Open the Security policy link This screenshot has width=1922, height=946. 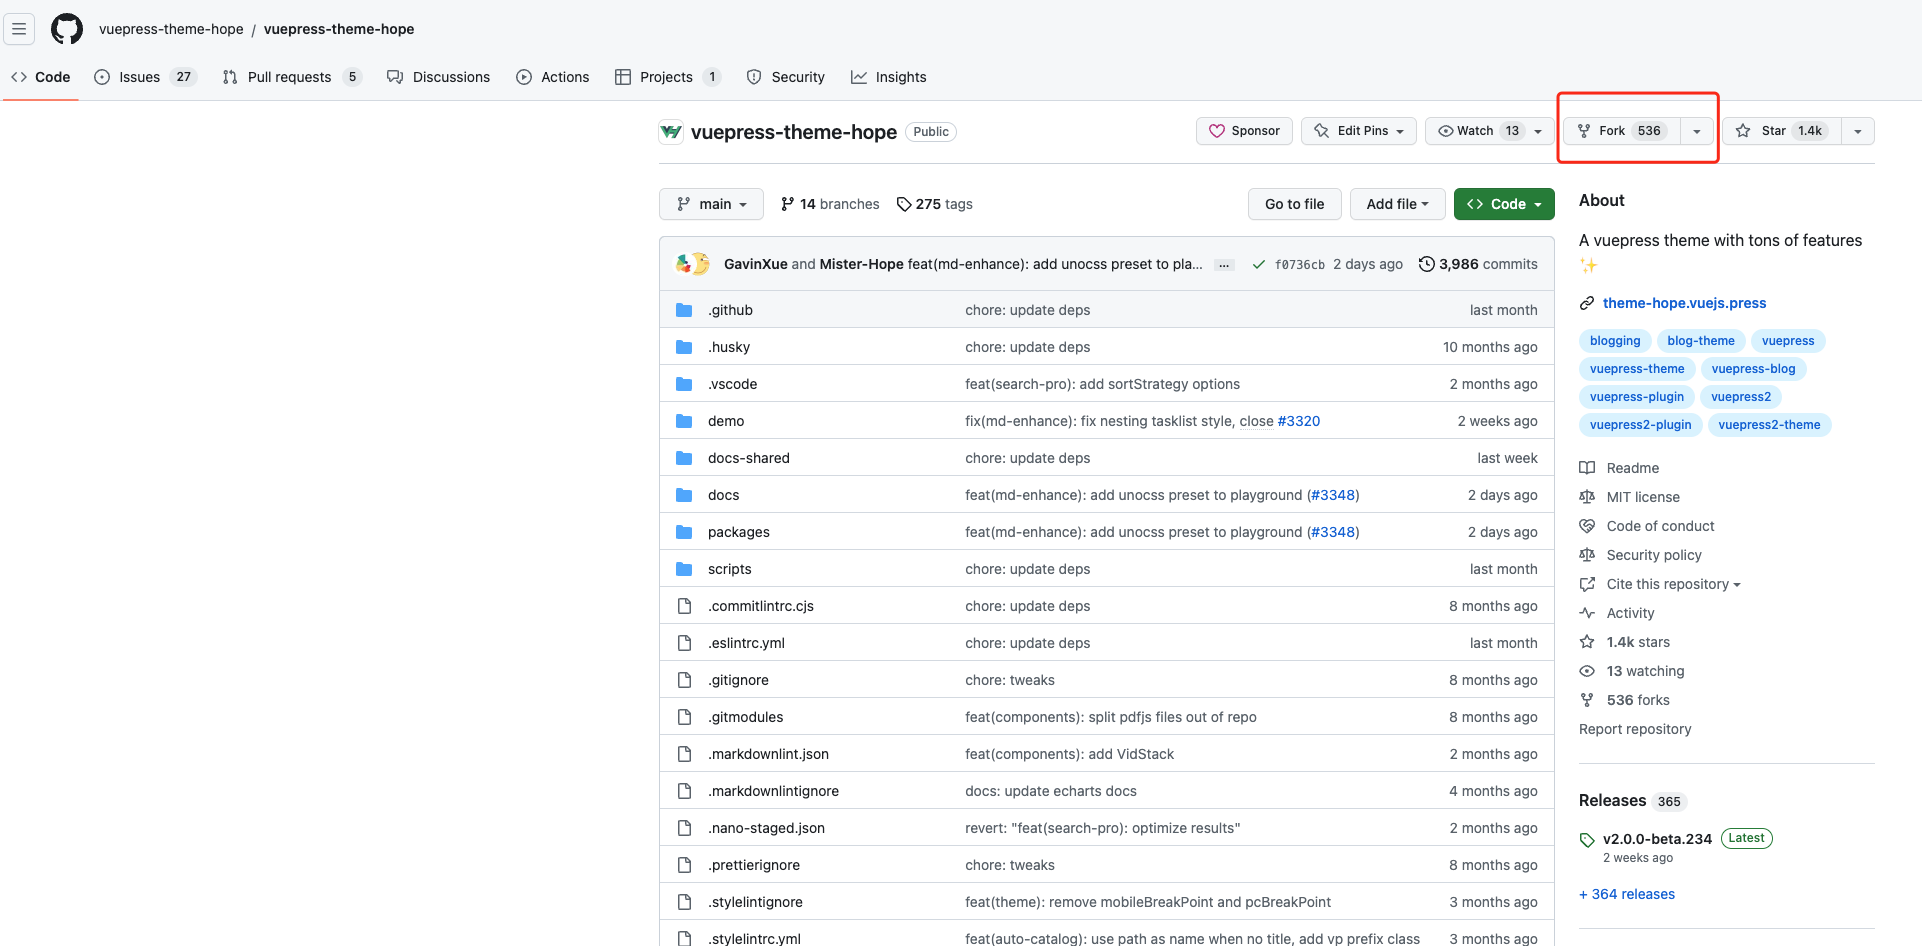point(1654,555)
